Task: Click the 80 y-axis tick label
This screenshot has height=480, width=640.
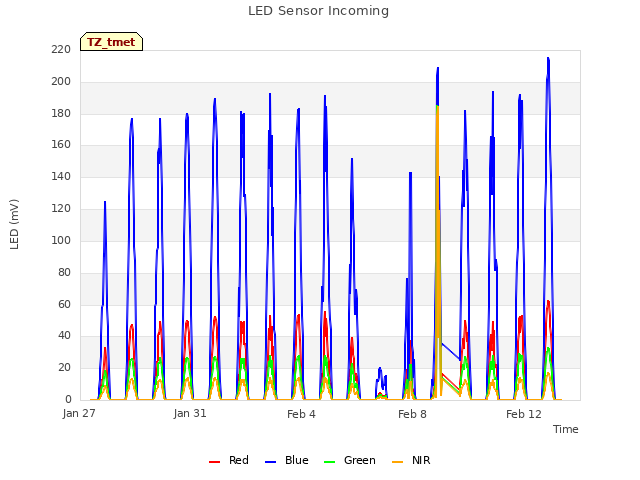Action: click(x=64, y=272)
